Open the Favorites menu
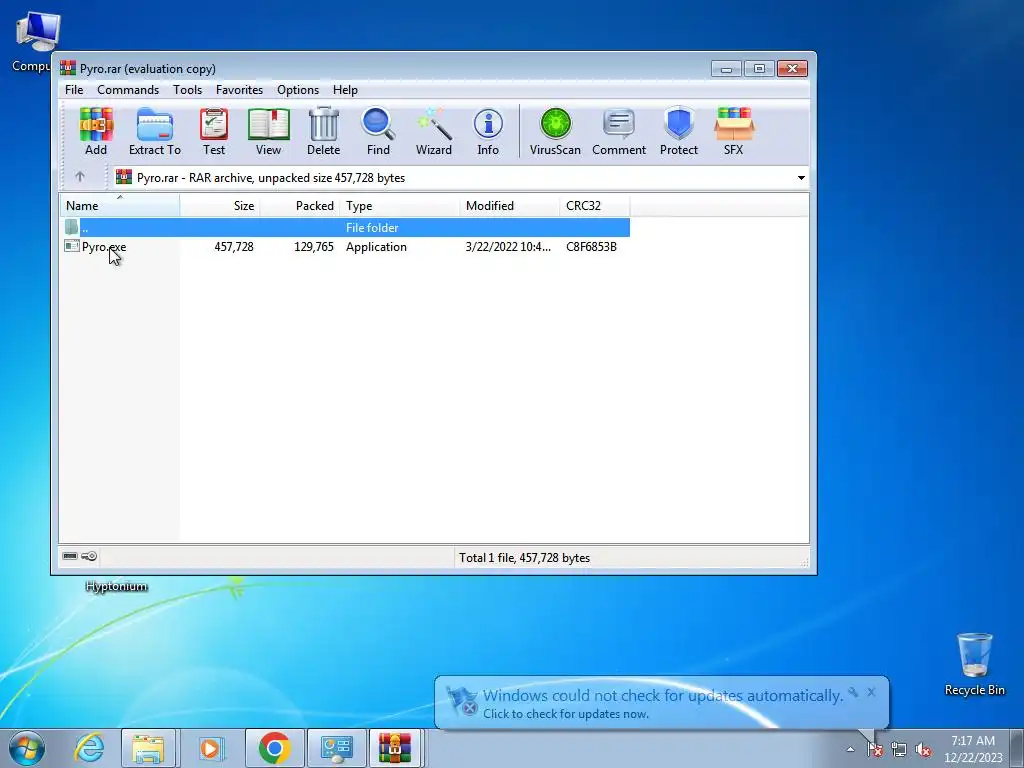 point(239,89)
